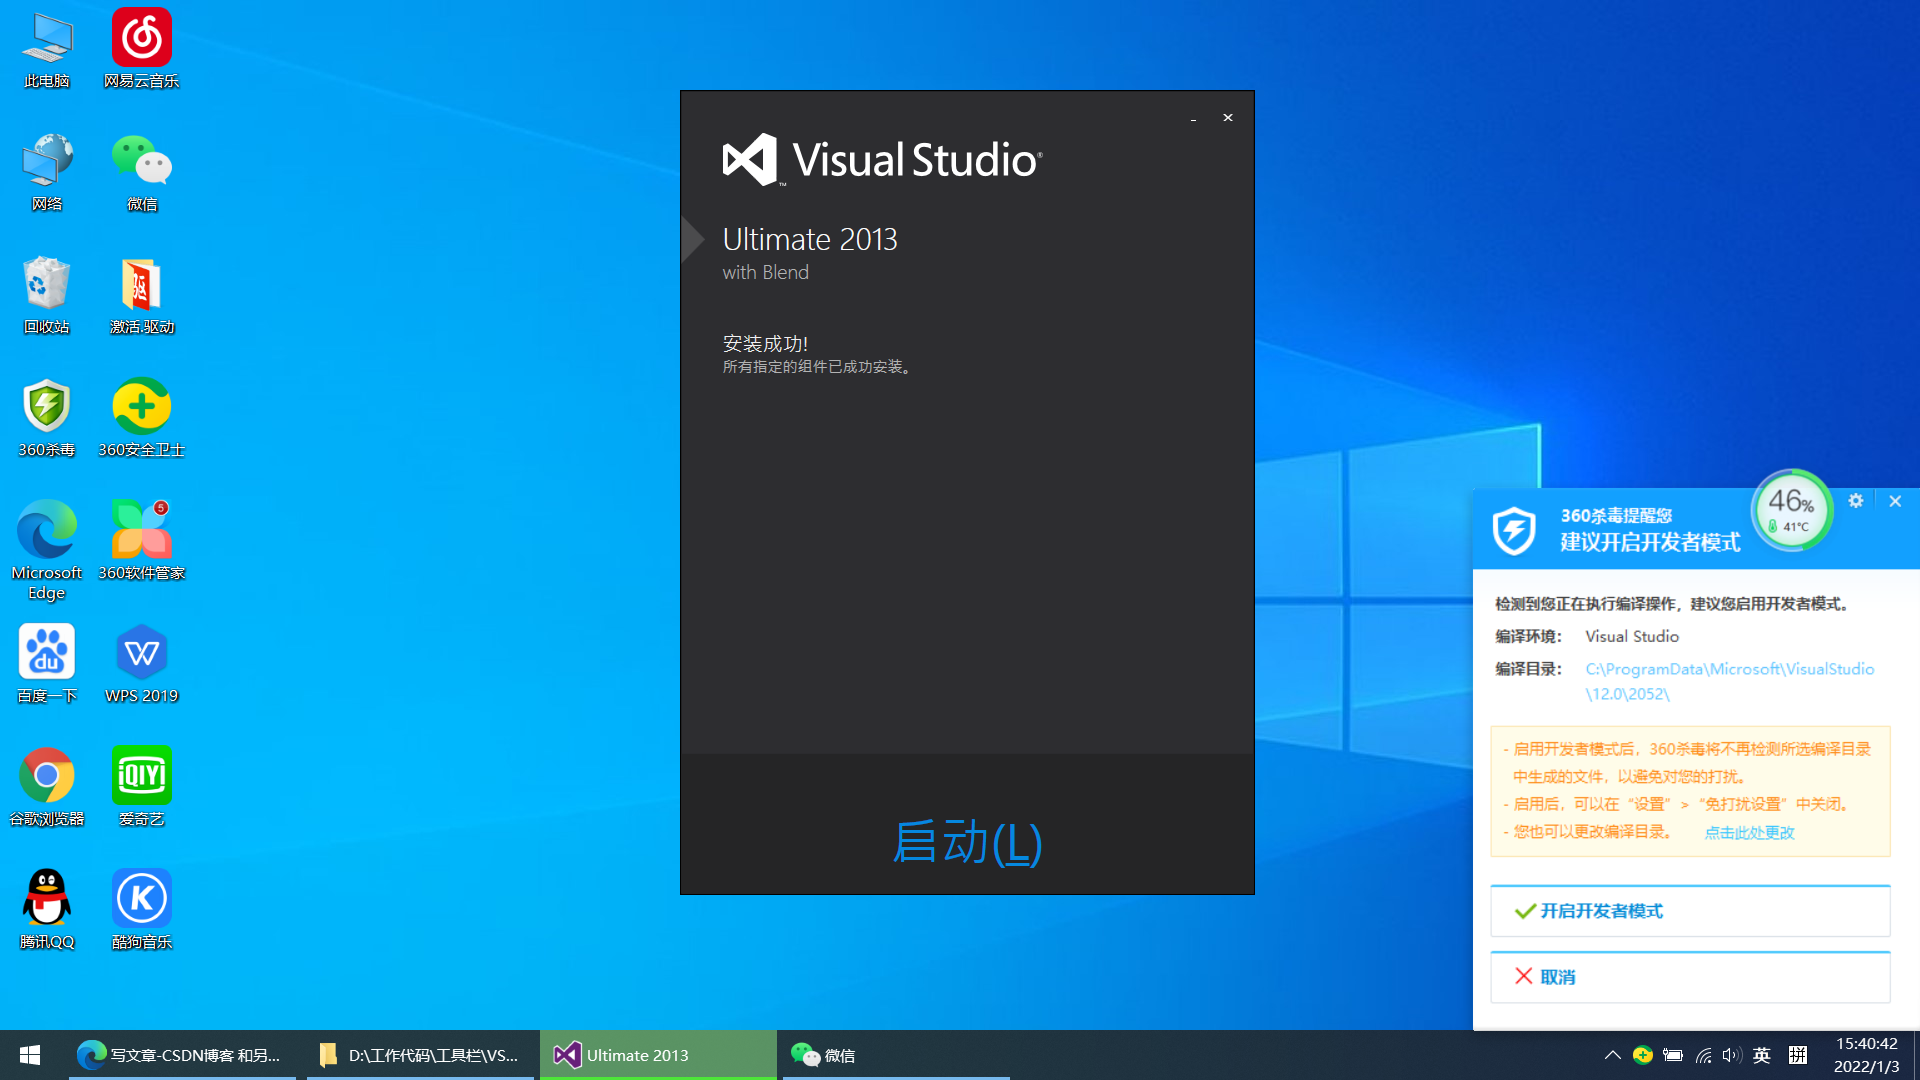The width and height of the screenshot is (1920, 1080).
Task: Click Show Desktop strip at taskbar end
Action: tap(1916, 1055)
